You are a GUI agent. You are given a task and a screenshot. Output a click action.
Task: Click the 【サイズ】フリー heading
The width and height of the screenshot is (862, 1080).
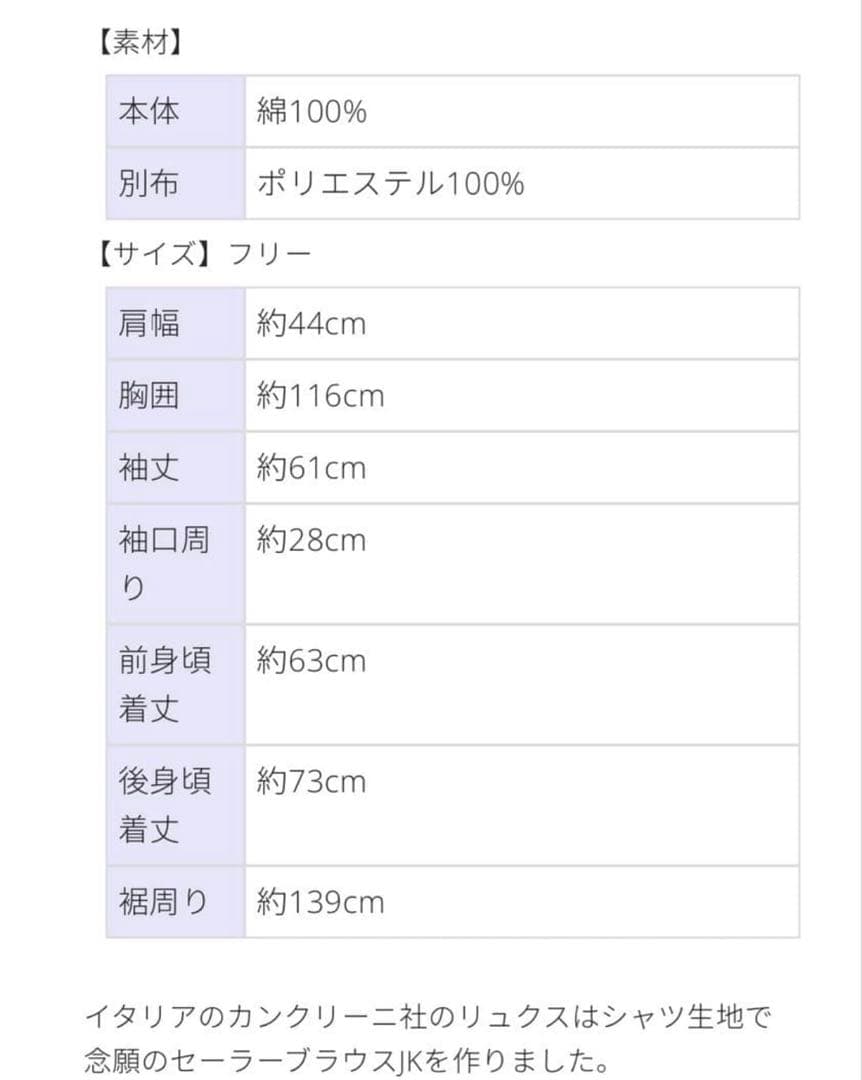click(x=201, y=253)
